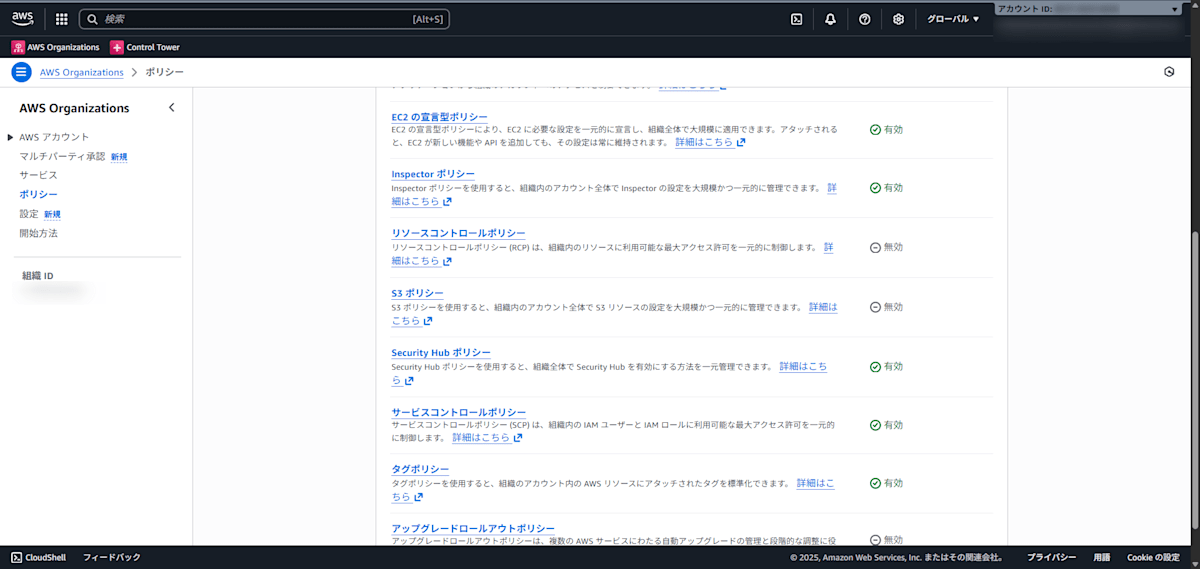Open the Inspector ポリシー link
The width and height of the screenshot is (1200, 569).
tap(433, 174)
